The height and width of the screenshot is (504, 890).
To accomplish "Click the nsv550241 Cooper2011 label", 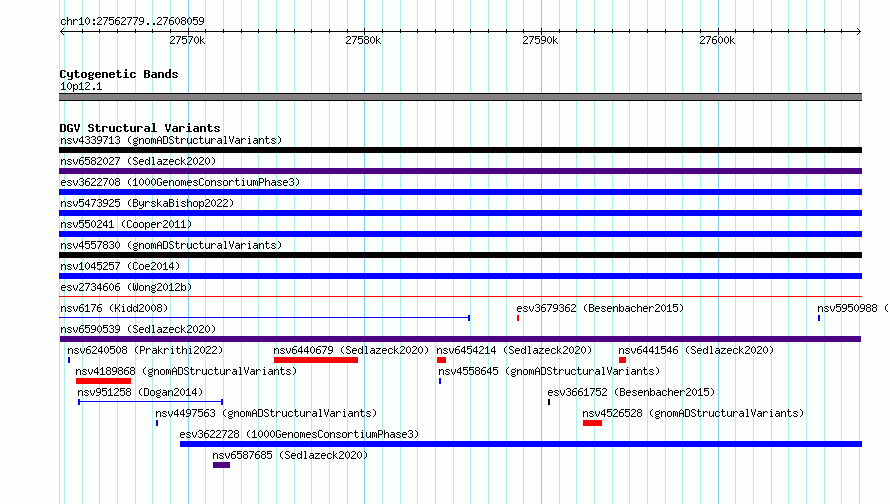I will click(126, 224).
